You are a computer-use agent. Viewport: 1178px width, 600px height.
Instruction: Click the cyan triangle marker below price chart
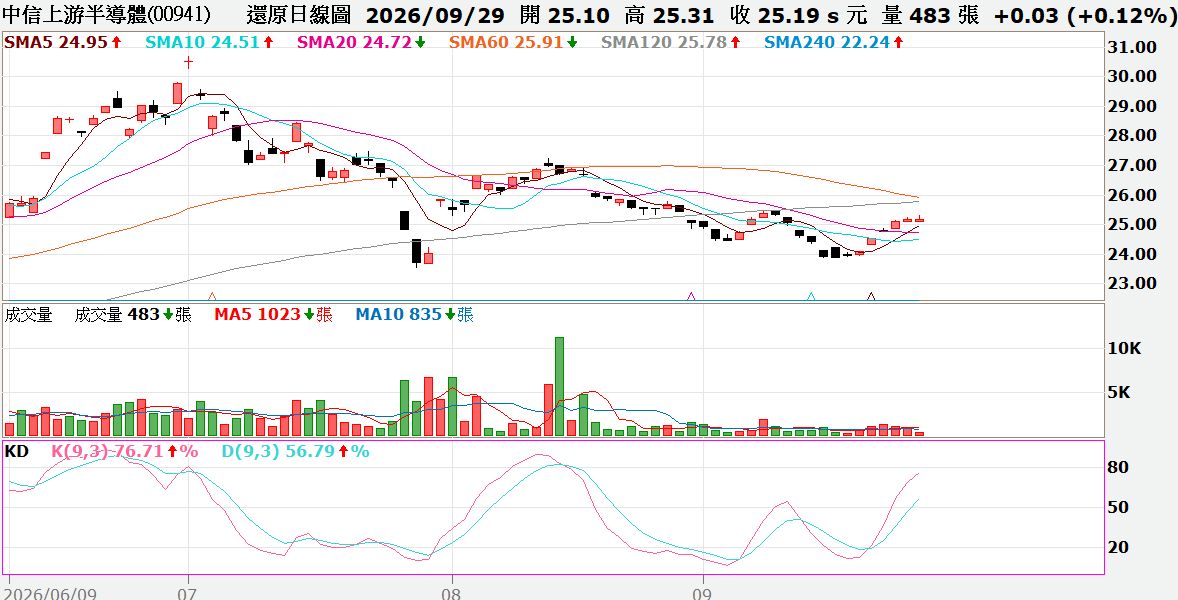coord(811,297)
